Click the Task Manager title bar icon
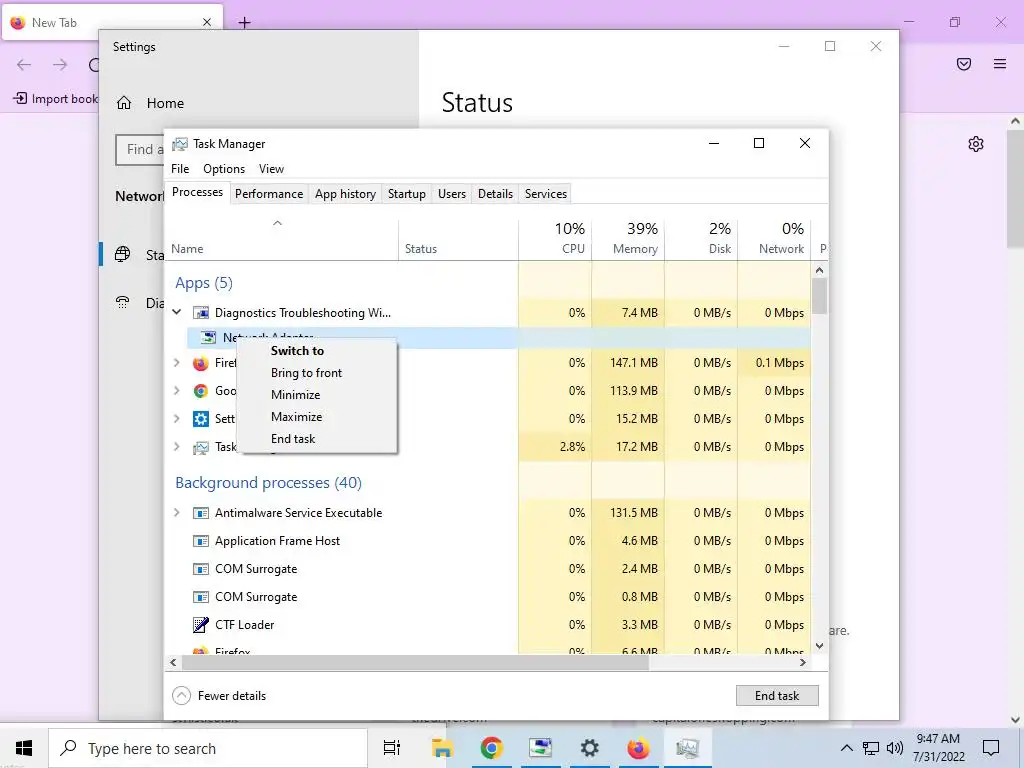Screen dimensions: 1024x768 pos(180,144)
